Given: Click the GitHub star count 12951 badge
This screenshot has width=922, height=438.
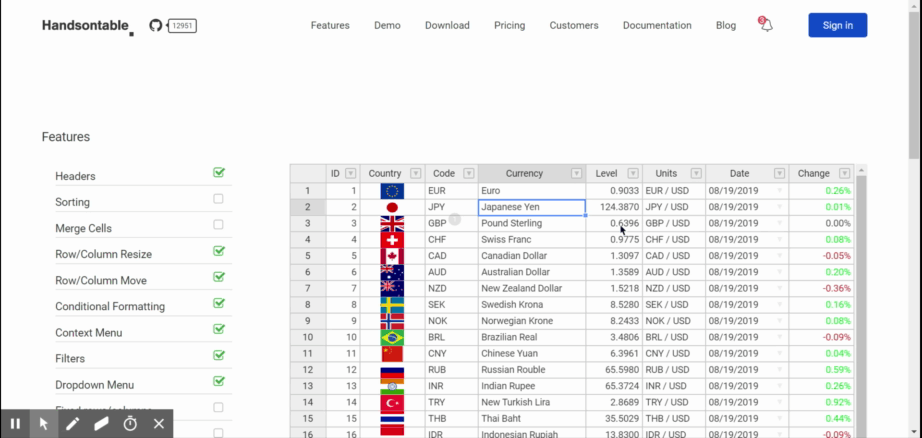Looking at the screenshot, I should tap(182, 25).
